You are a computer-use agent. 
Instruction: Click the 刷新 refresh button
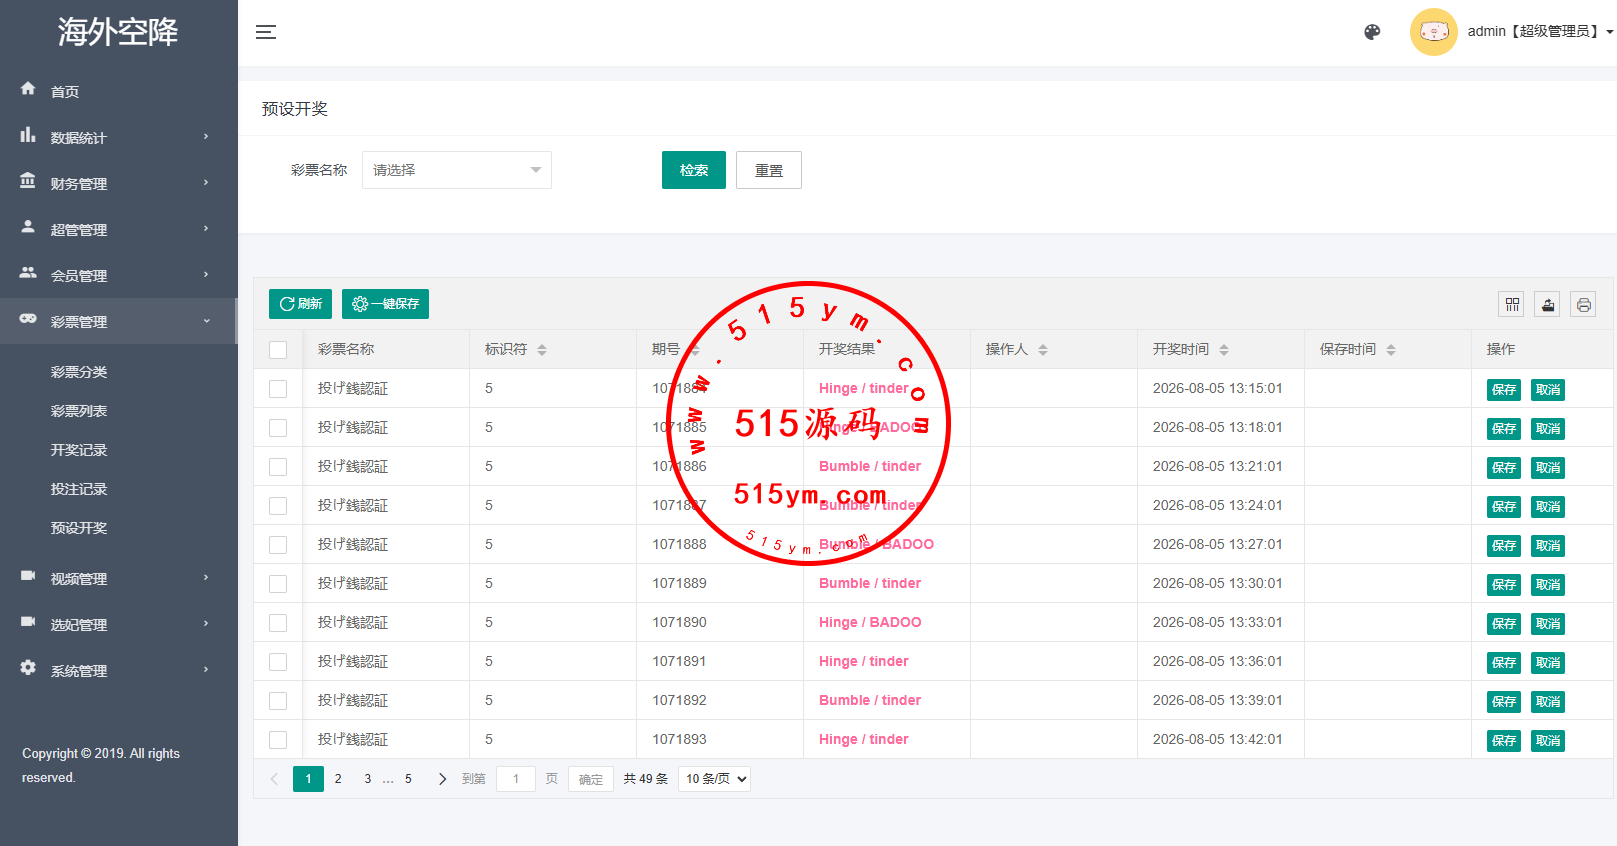coord(300,304)
